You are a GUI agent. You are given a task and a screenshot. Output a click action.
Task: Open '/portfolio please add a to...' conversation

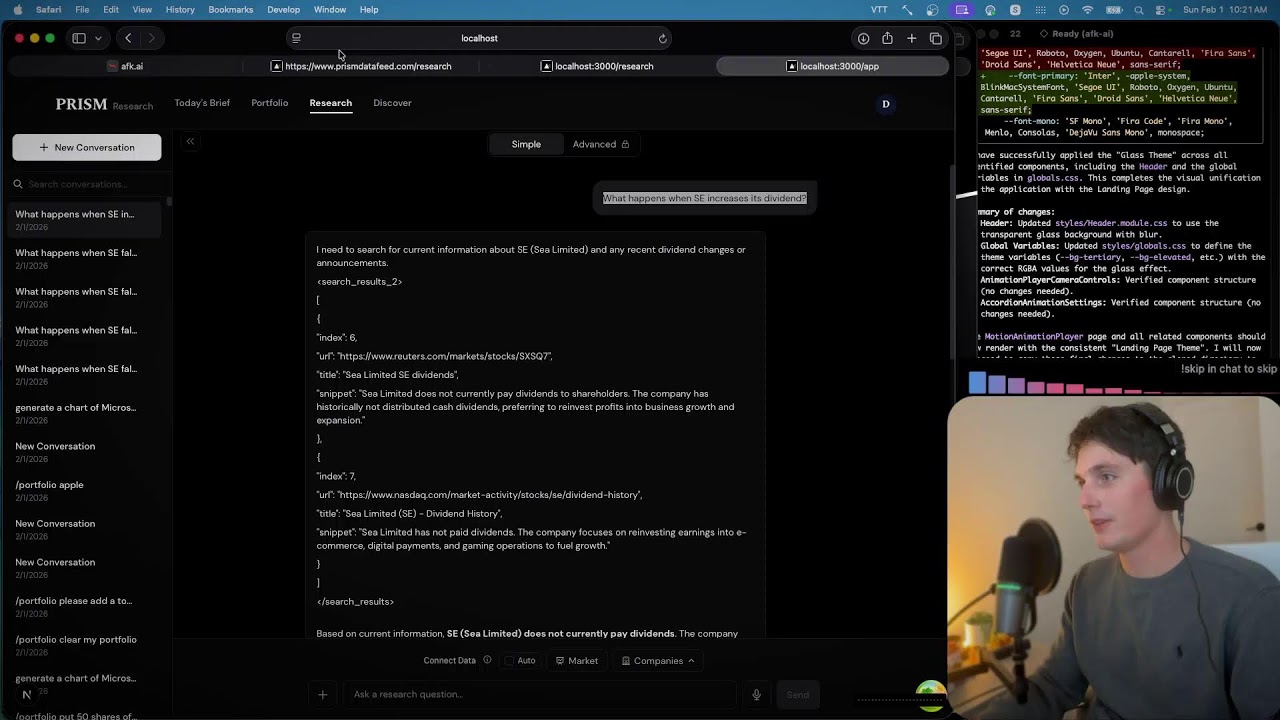(86, 607)
